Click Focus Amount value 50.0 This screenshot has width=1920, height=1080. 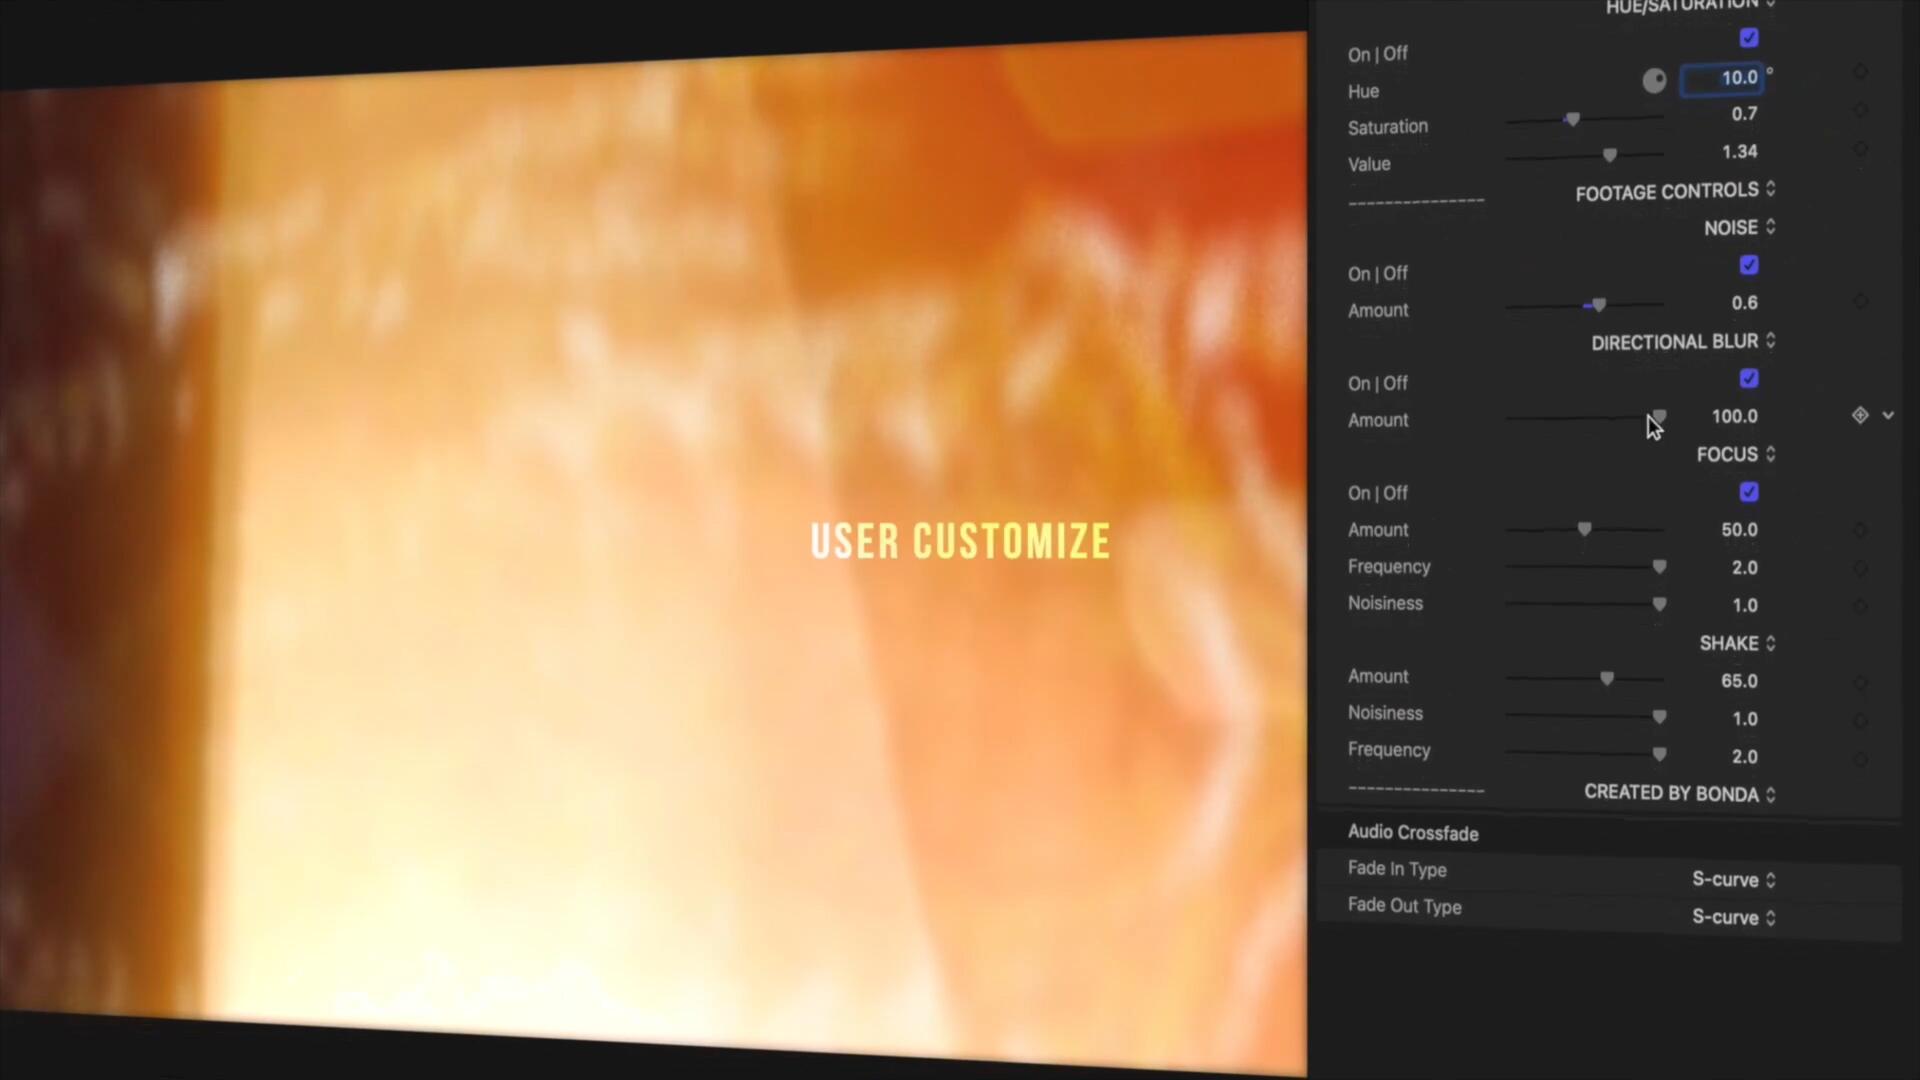[x=1739, y=530]
